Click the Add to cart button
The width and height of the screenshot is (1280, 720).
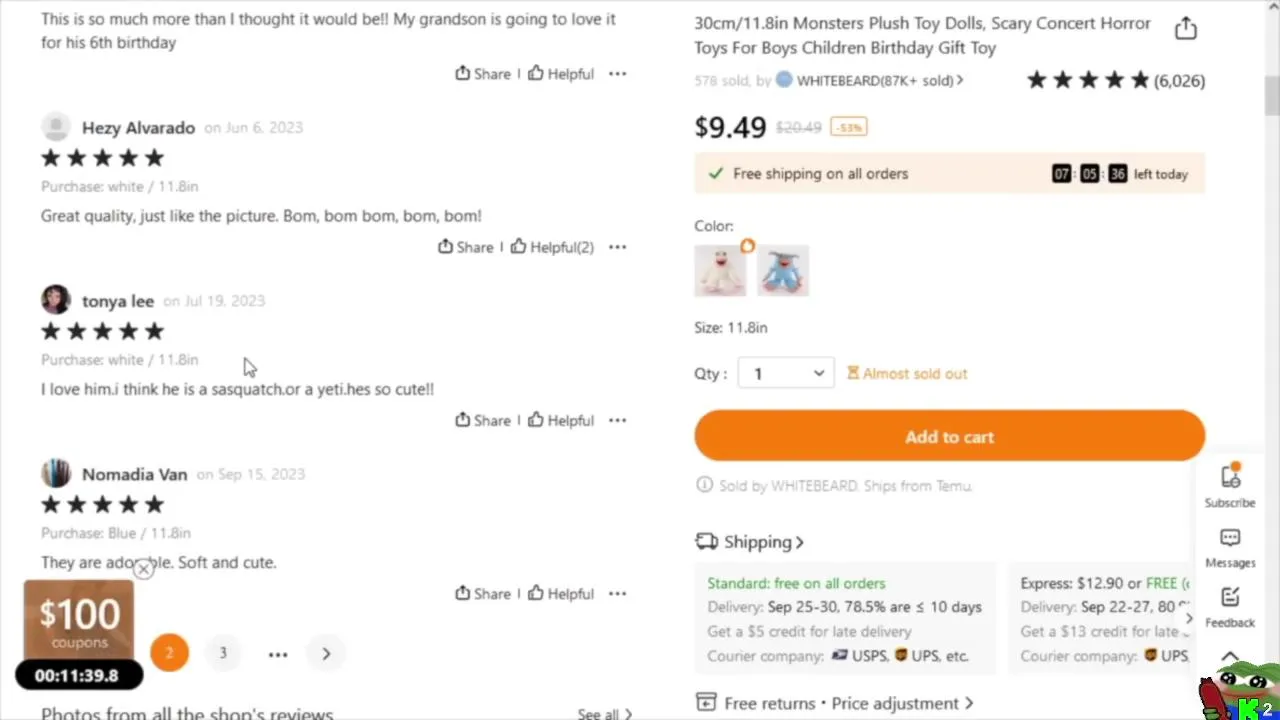[x=949, y=437]
